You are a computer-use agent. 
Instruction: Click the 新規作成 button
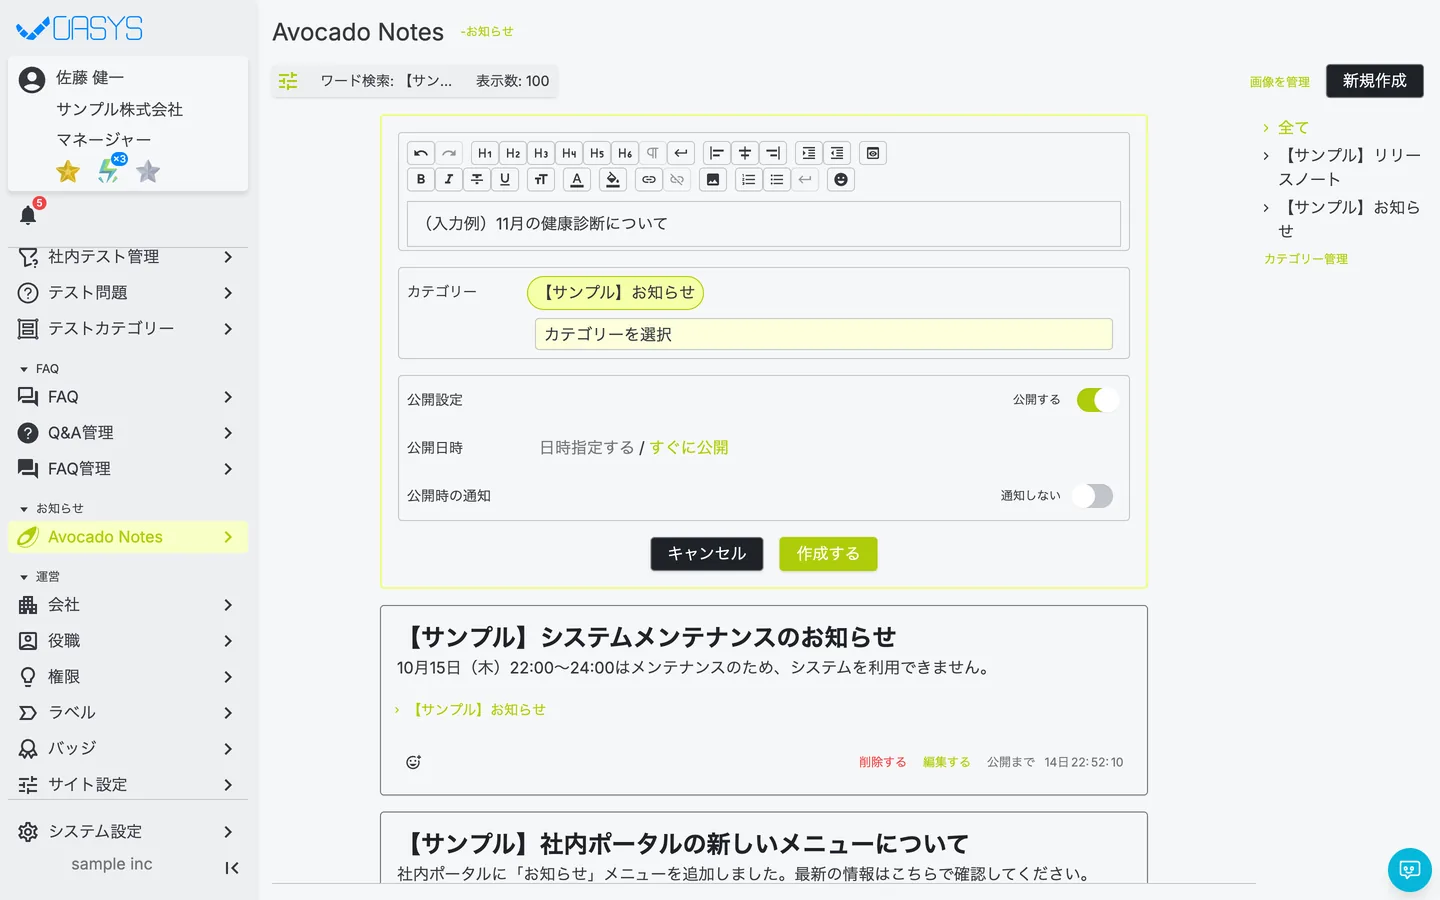(x=1375, y=81)
